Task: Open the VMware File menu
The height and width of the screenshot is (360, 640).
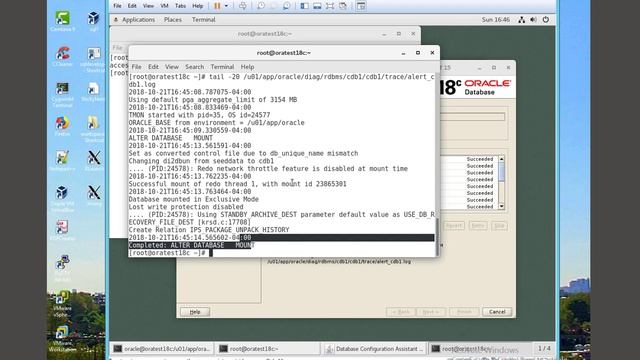Action: pyautogui.click(x=117, y=6)
